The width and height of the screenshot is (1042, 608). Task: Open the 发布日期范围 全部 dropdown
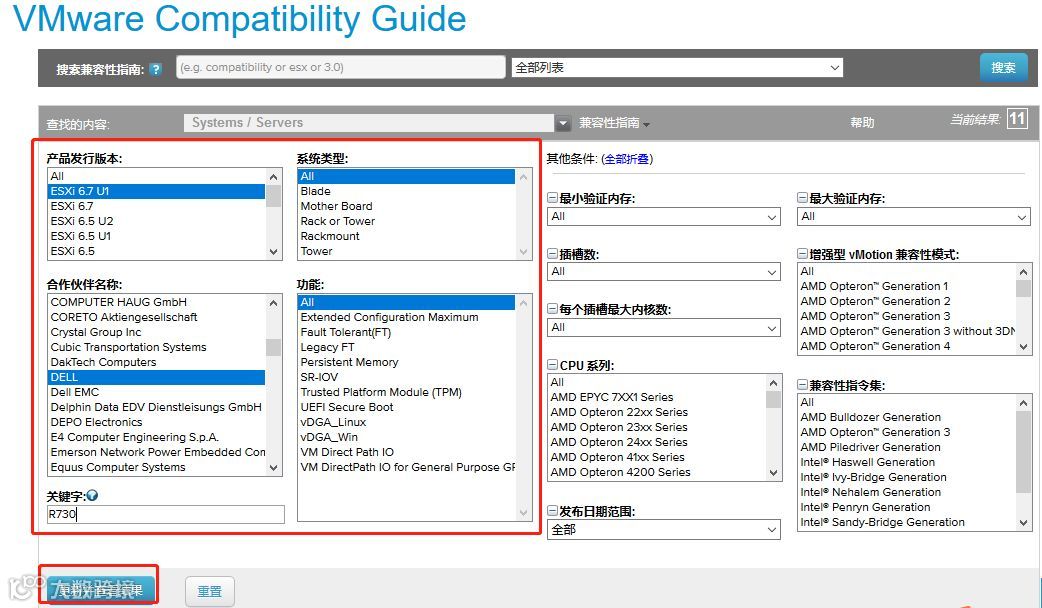[x=664, y=530]
